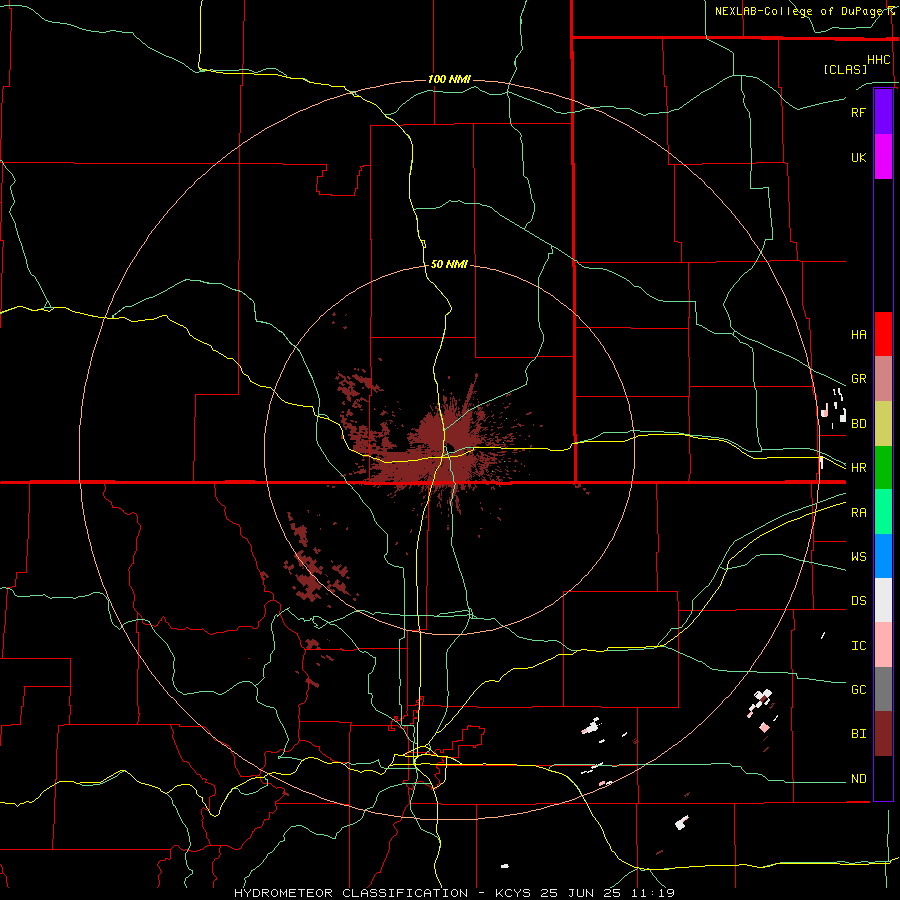Click the BI dark-red legend swatch
This screenshot has width=900, height=900.
click(883, 734)
